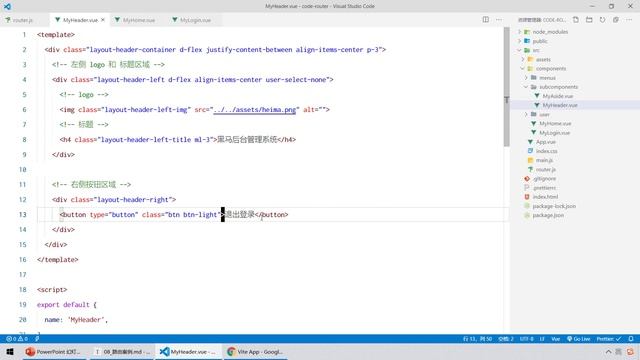Place cursor on script tag line 18

(x=52, y=290)
